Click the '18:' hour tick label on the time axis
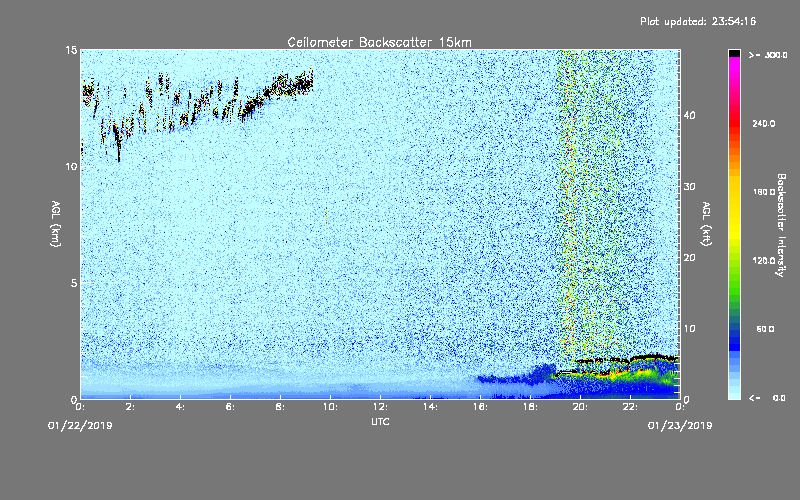 (530, 407)
